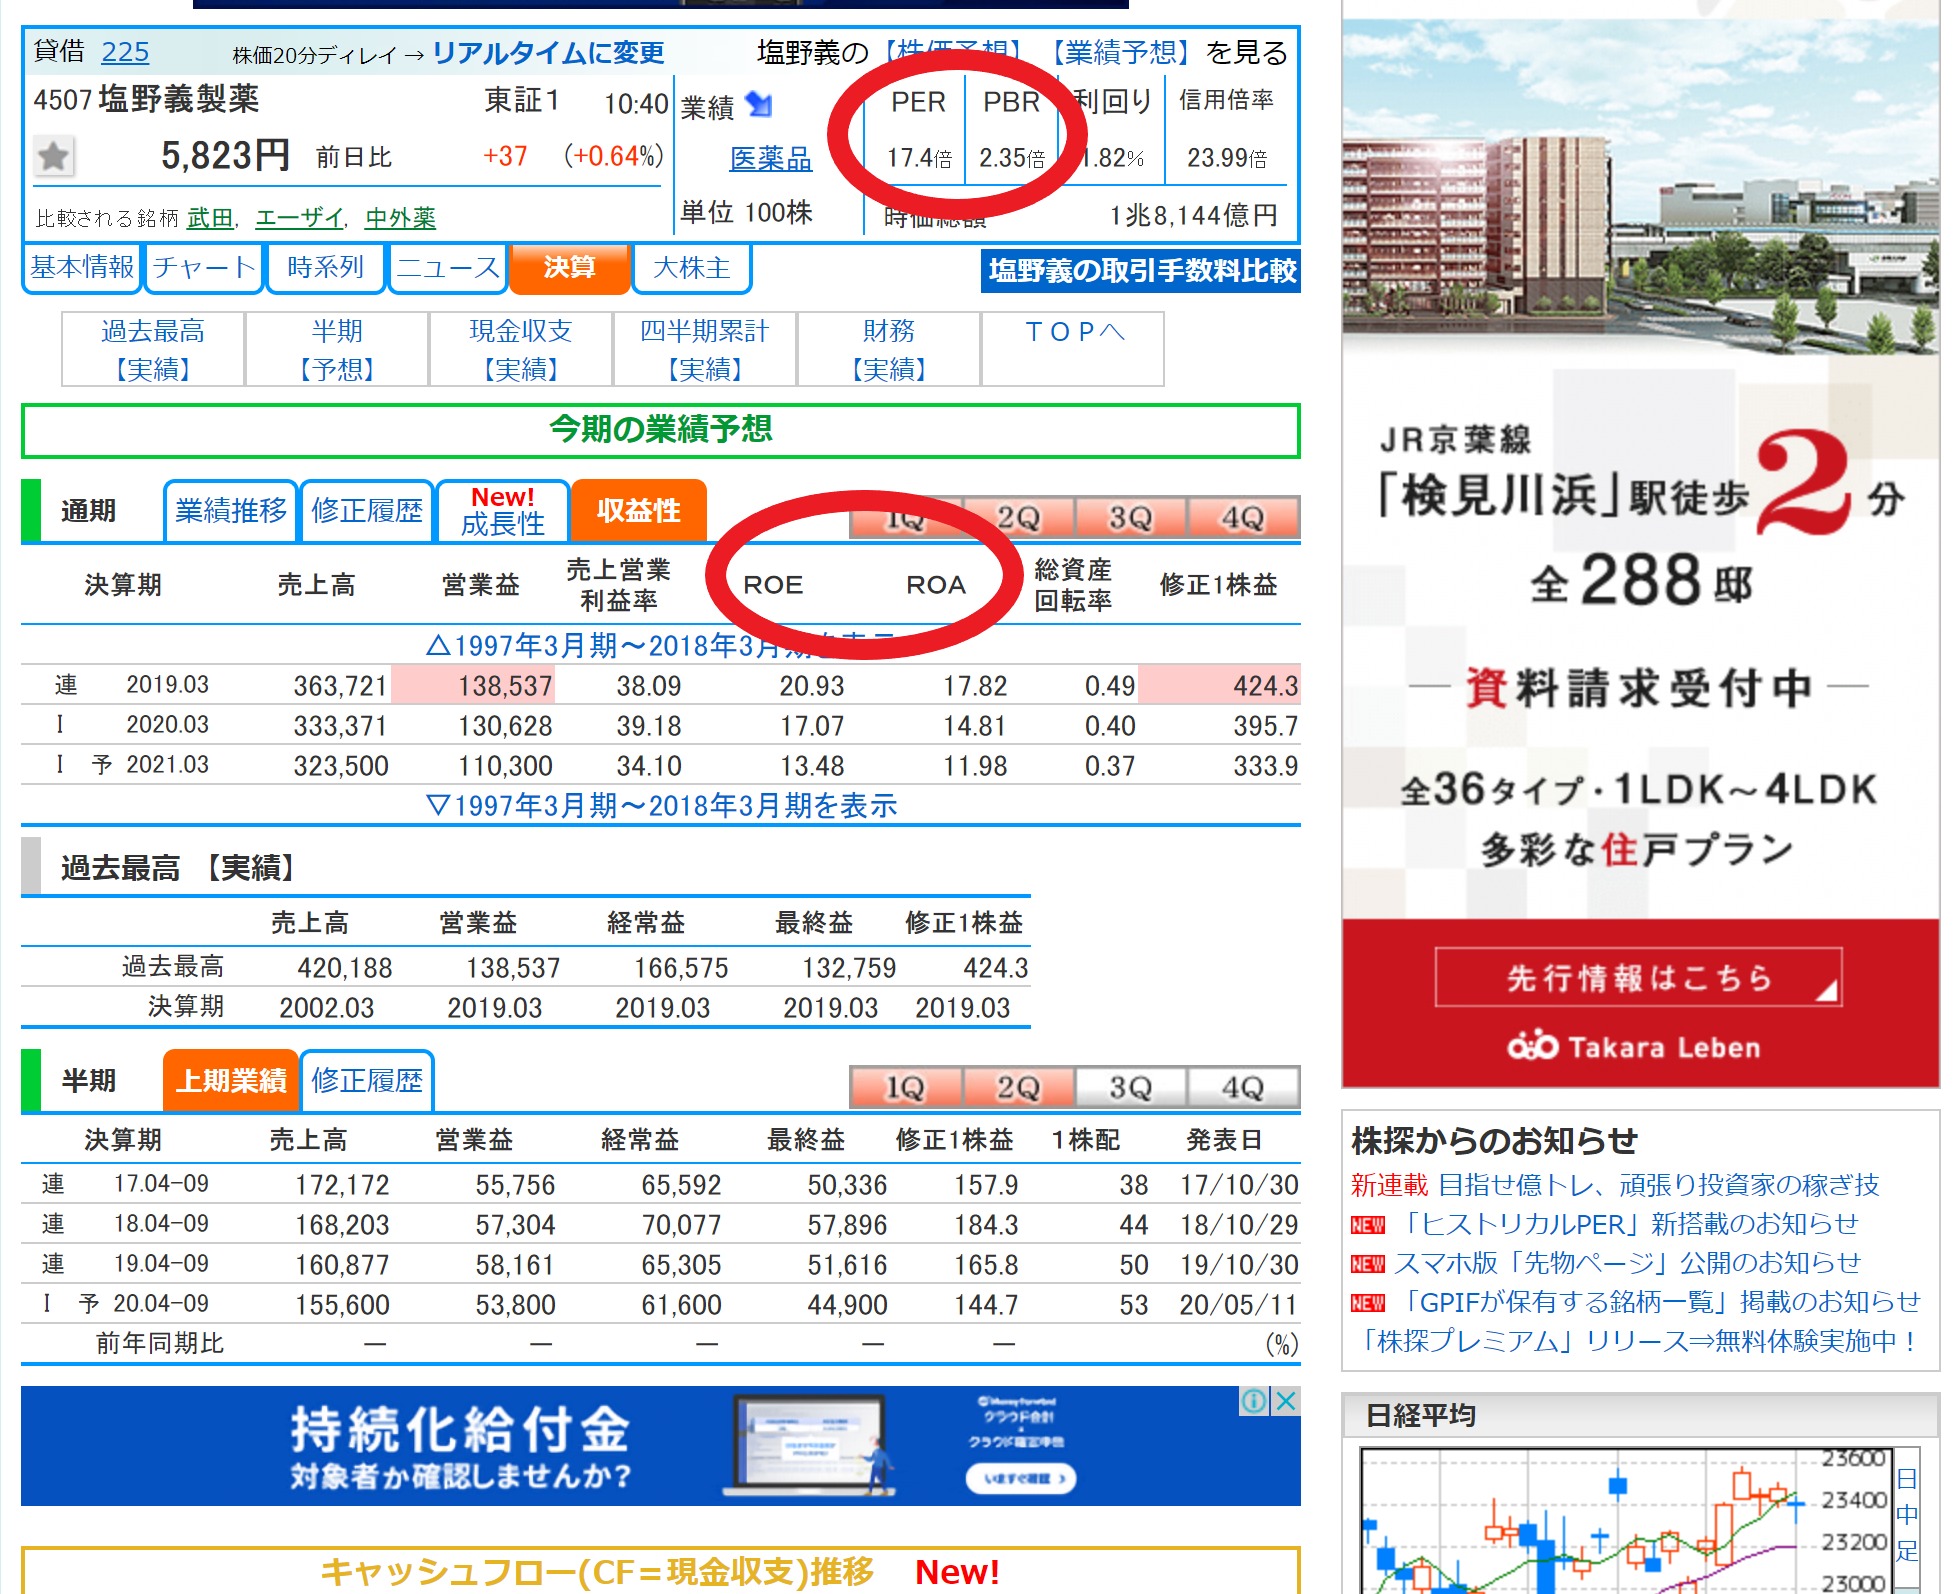The width and height of the screenshot is (1957, 1594).
Task: Open 塩野義の取引手数料比較 banner
Action: pyautogui.click(x=1141, y=271)
